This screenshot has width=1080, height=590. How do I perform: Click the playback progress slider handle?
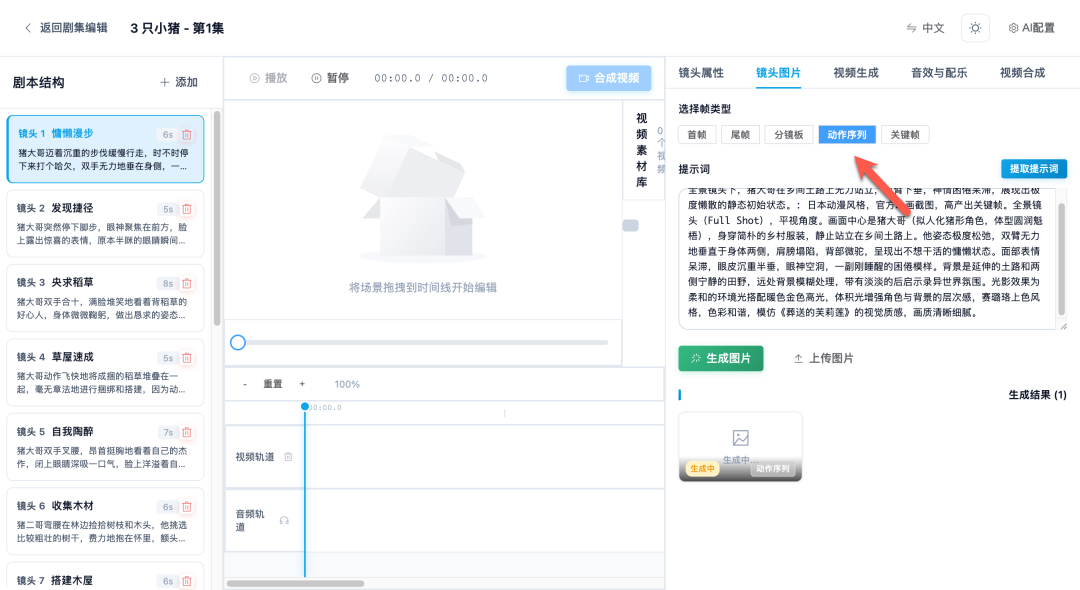[x=238, y=342]
